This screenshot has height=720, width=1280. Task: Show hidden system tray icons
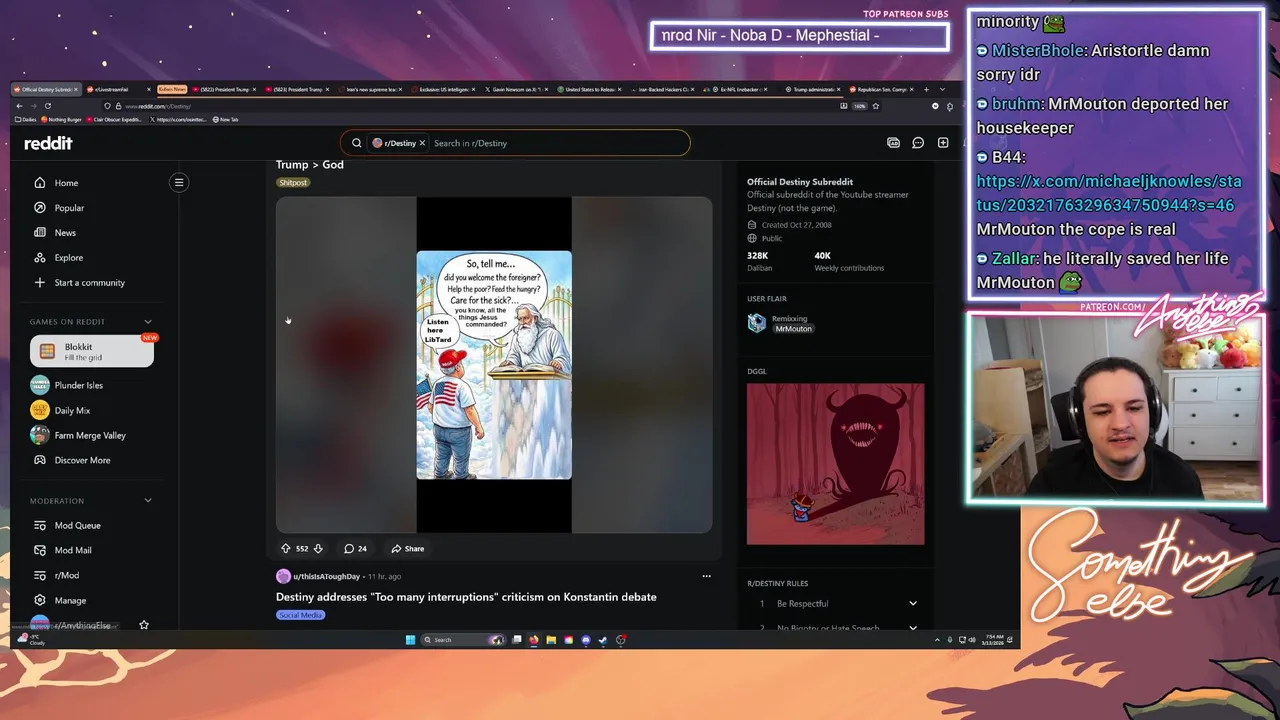click(937, 640)
